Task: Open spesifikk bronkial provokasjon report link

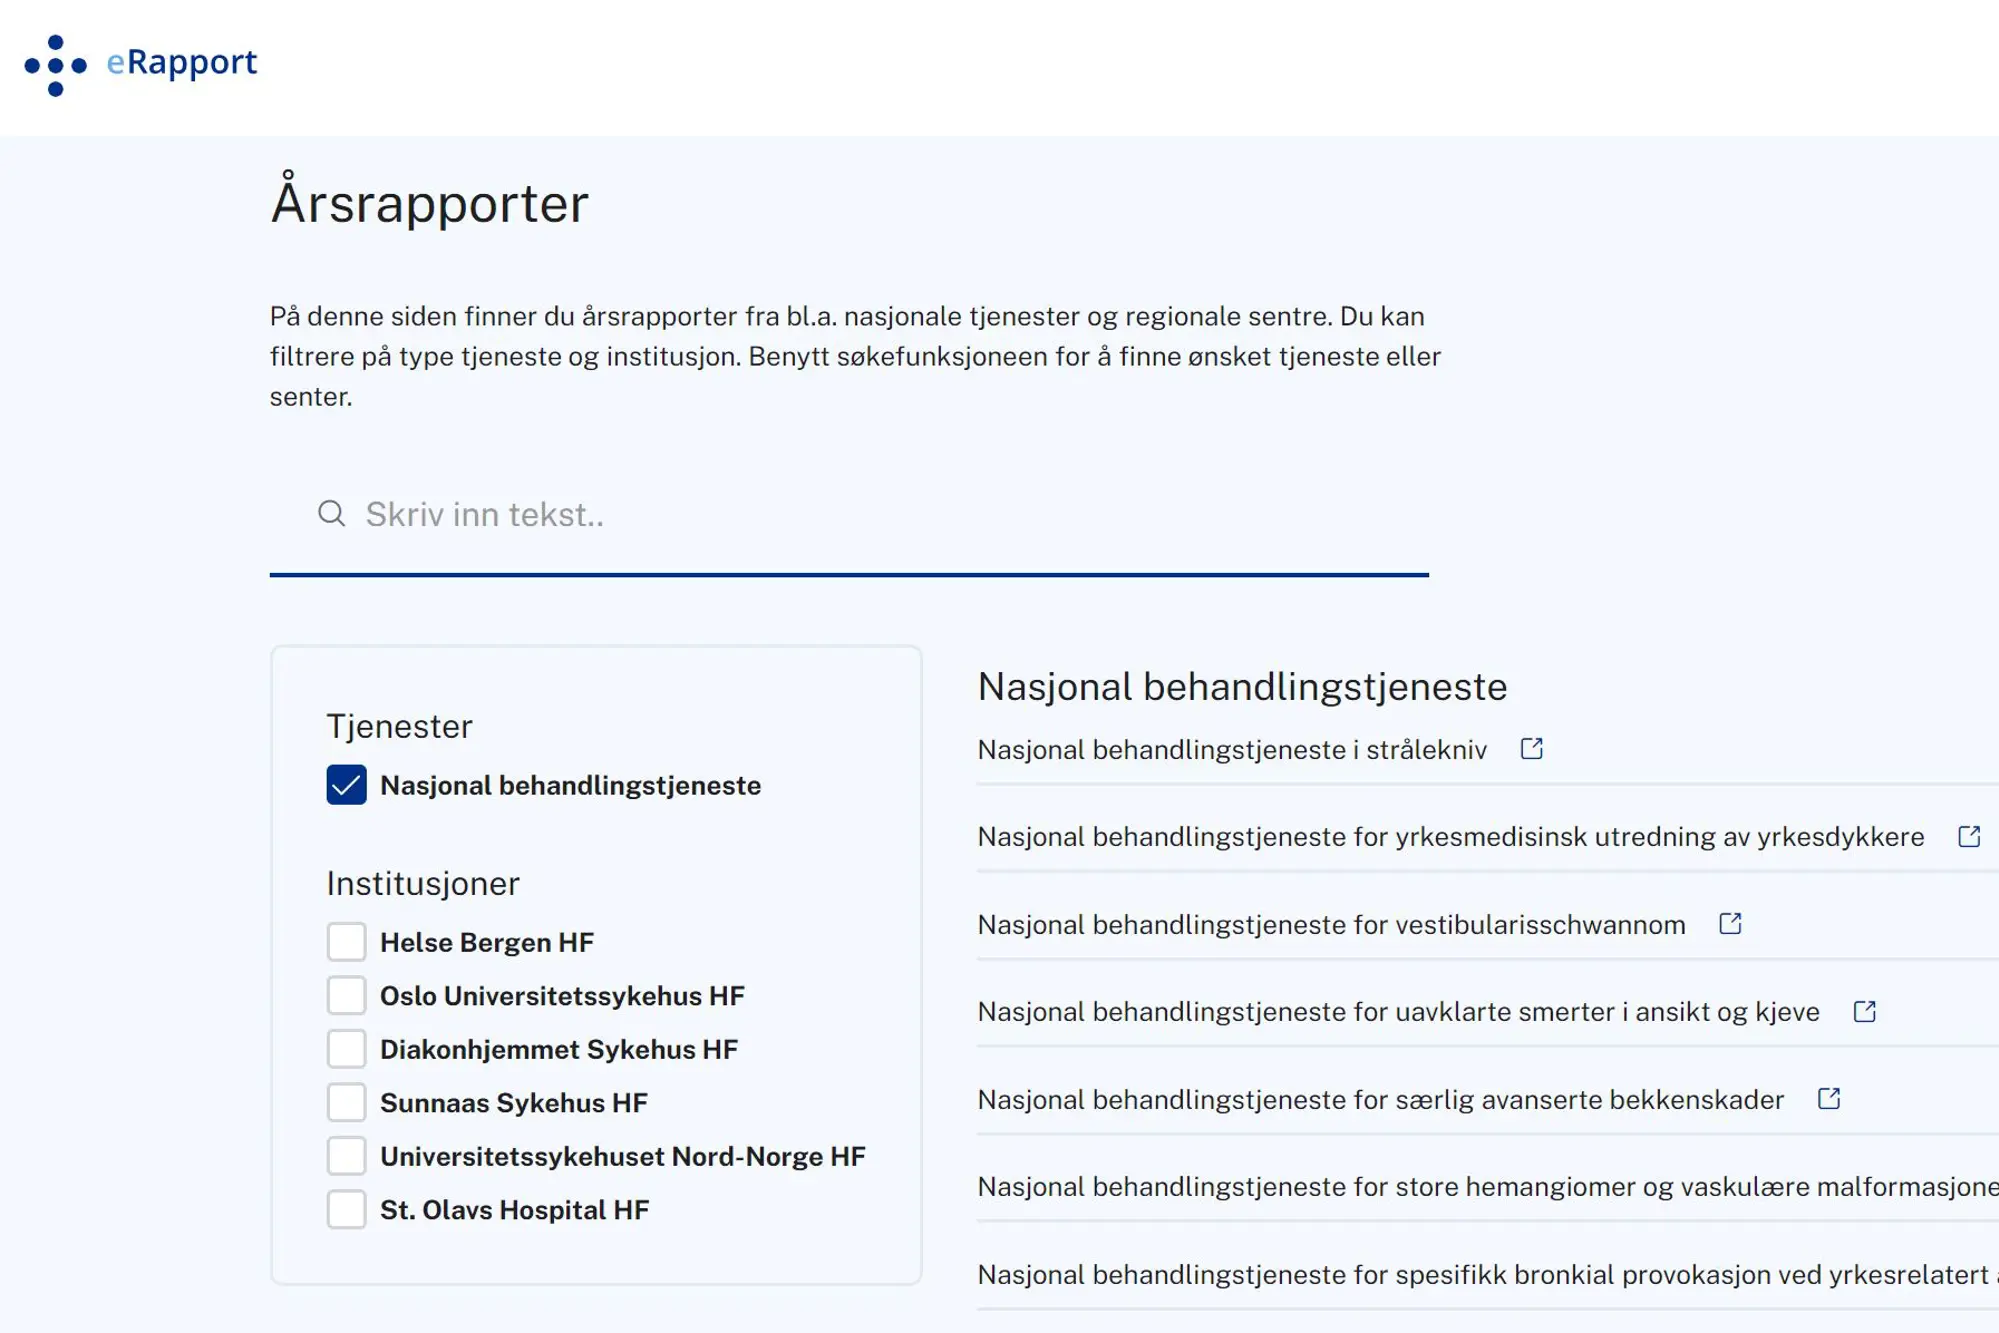Action: [1486, 1275]
